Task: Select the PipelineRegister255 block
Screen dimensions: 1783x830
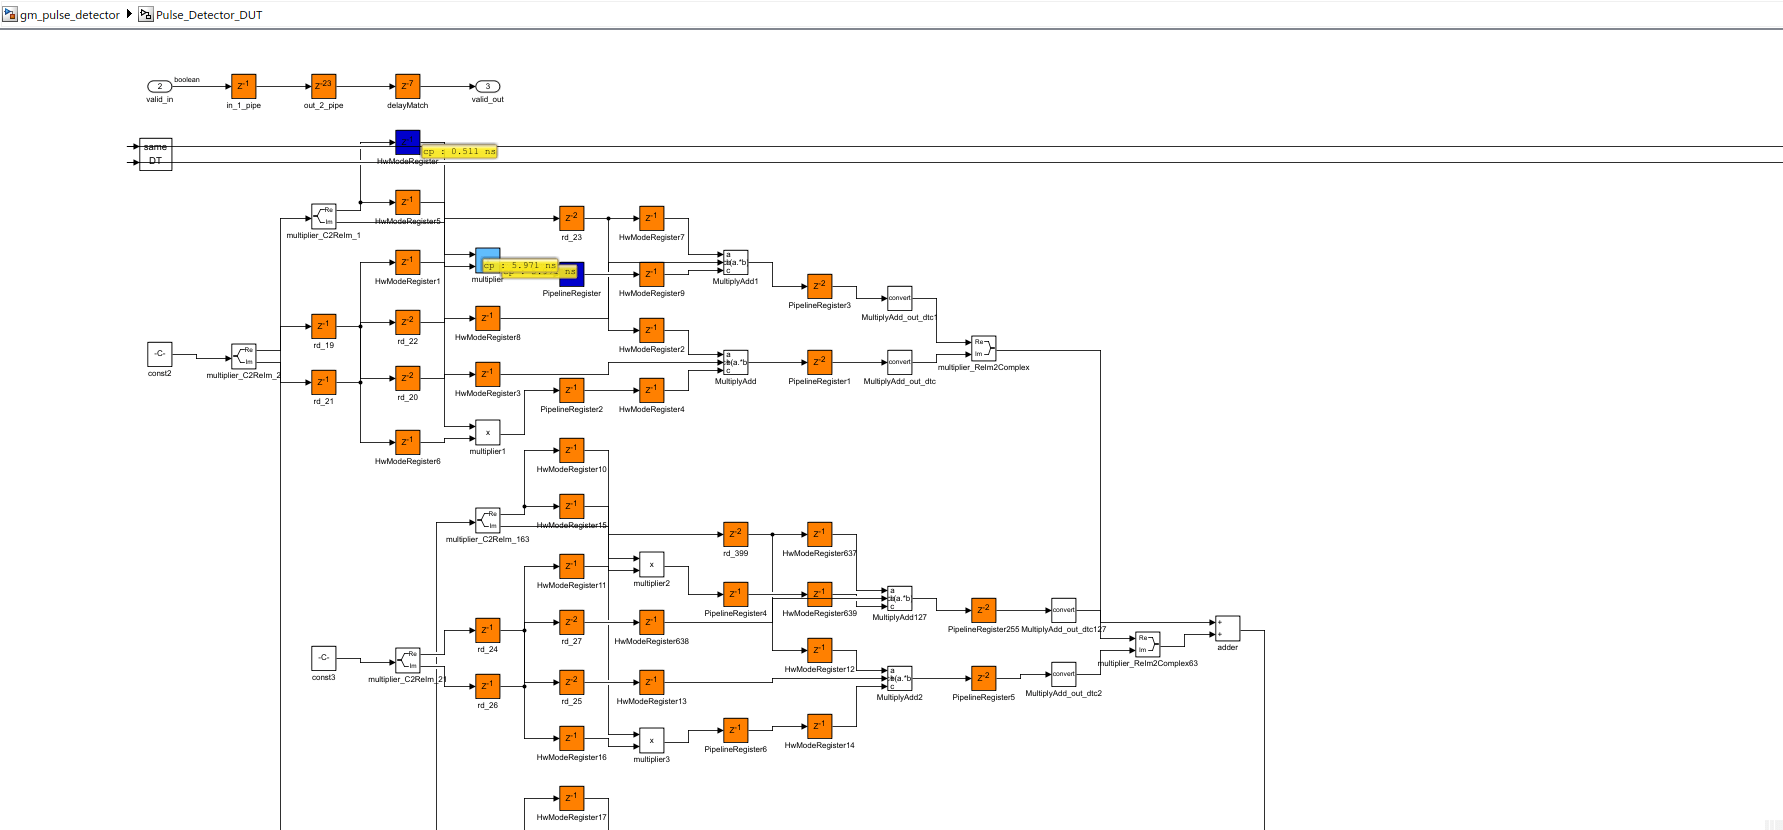Action: pos(984,610)
